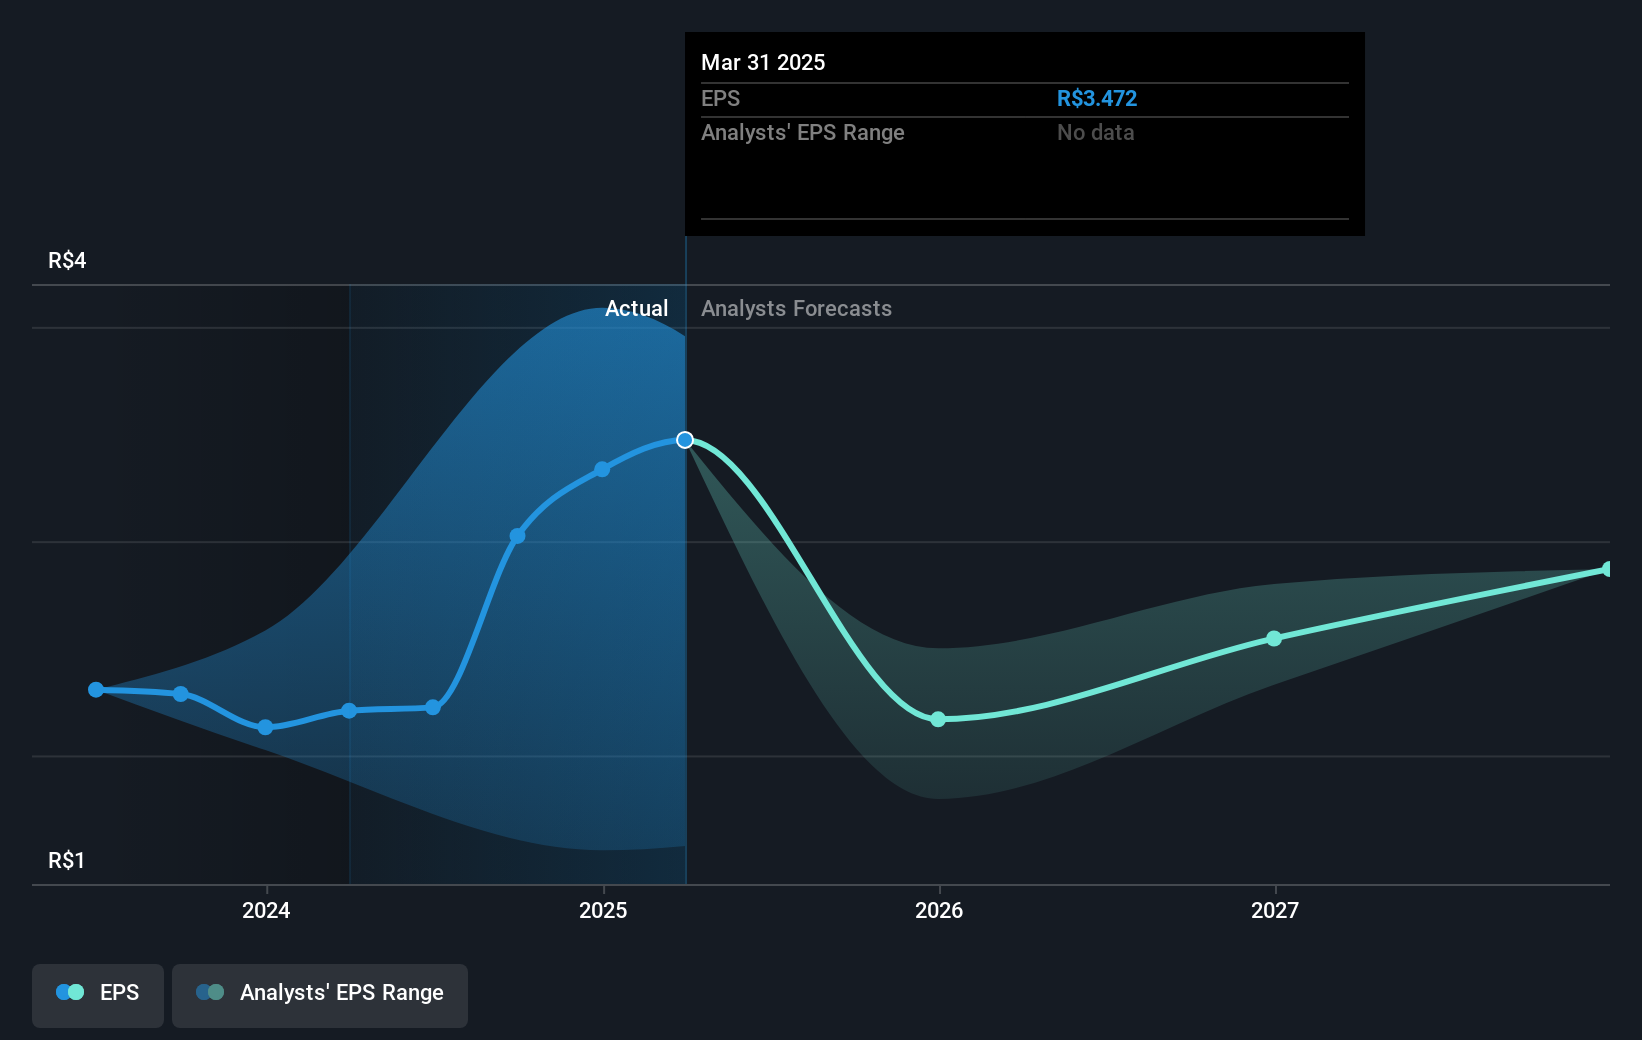Select the highlighted Mar 31 2025 EPS point
1642x1040 pixels.
[685, 440]
